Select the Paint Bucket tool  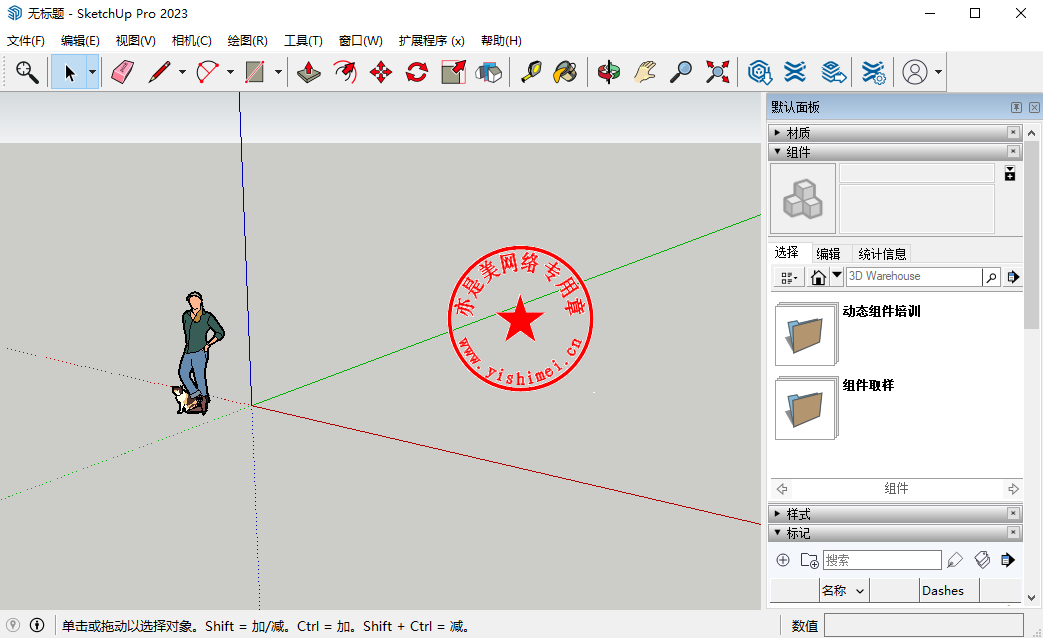pos(565,72)
